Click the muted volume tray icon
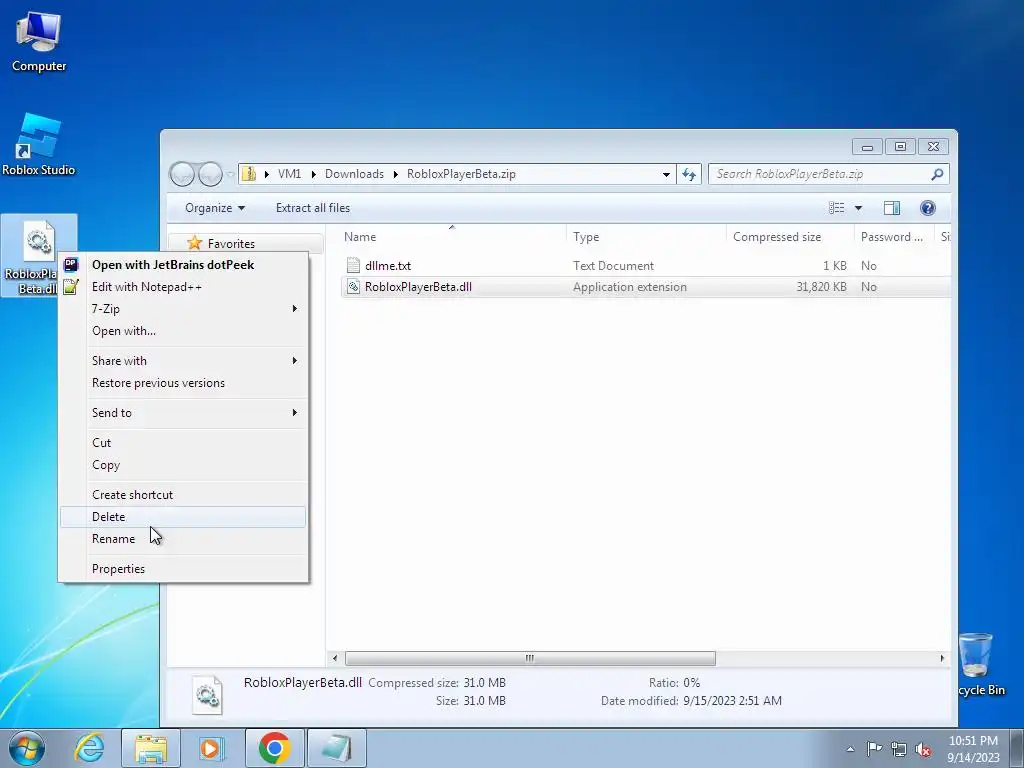 [x=923, y=748]
